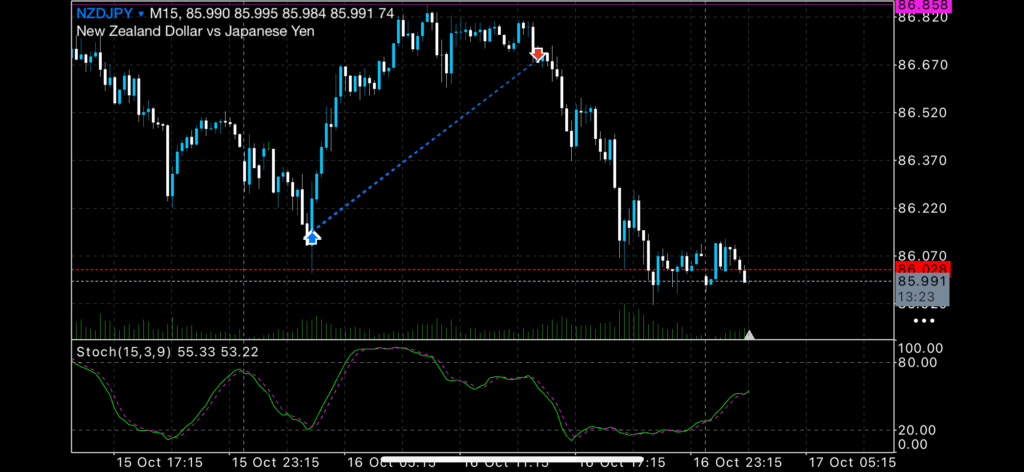Select the red 86.028 price level label
This screenshot has height=472, width=1024.
pyautogui.click(x=922, y=269)
